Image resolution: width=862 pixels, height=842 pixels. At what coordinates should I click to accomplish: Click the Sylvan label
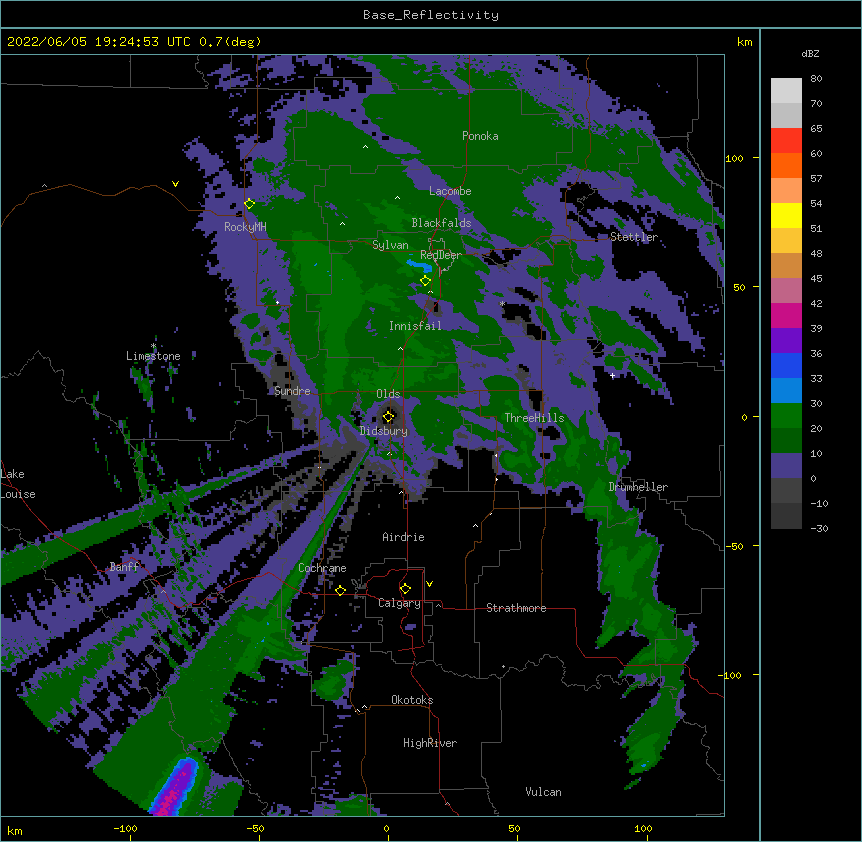click(x=390, y=245)
